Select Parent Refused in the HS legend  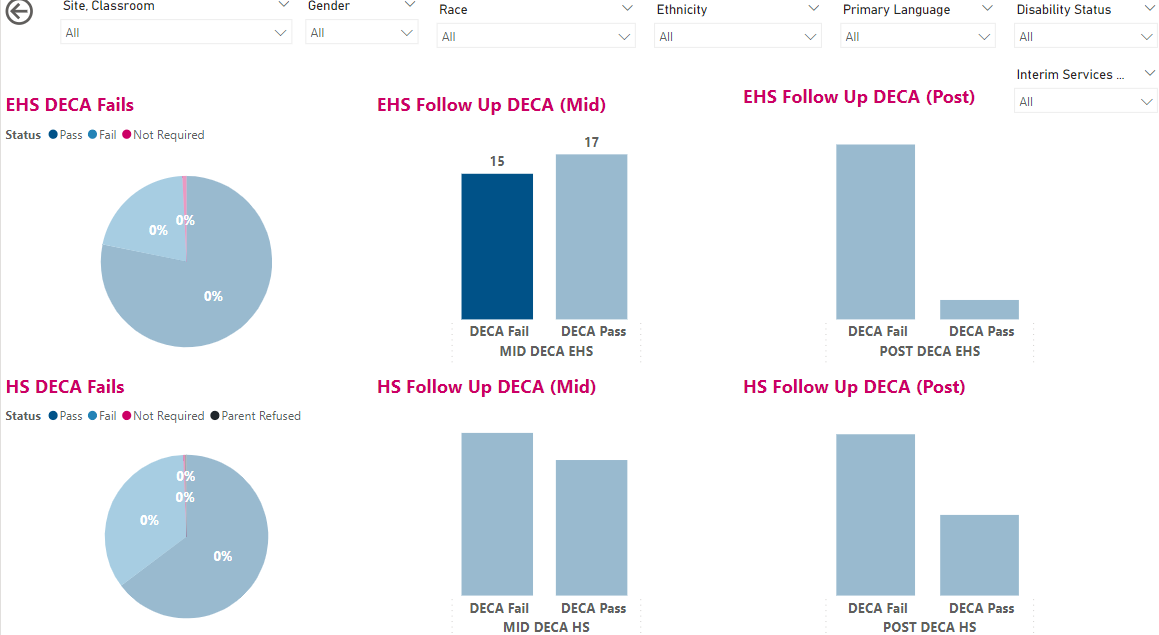256,415
